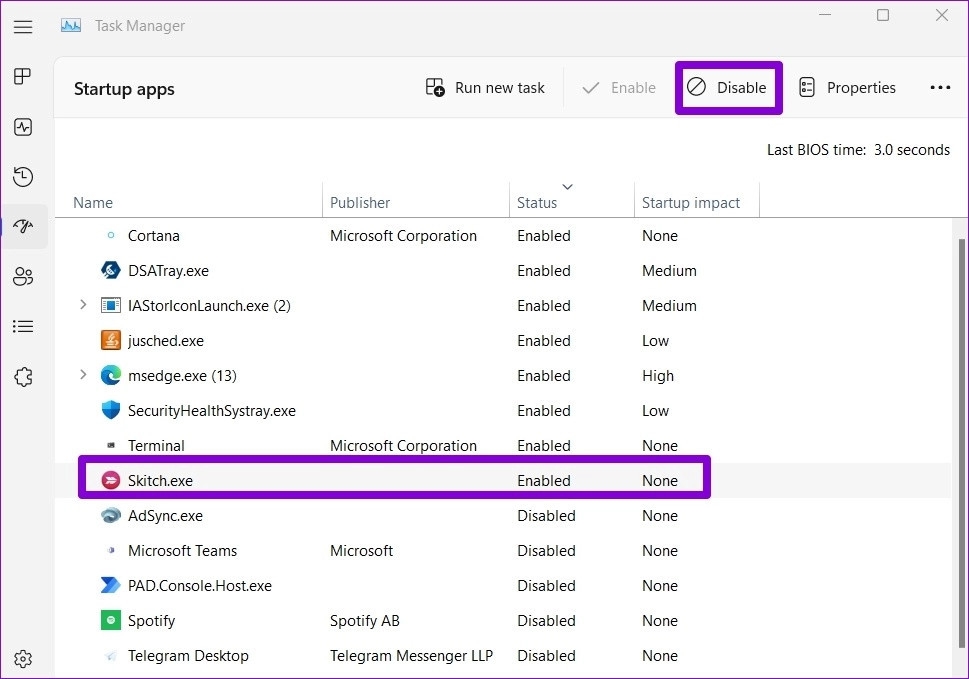Open Task Manager settings
This screenshot has width=969, height=679.
pyautogui.click(x=23, y=657)
